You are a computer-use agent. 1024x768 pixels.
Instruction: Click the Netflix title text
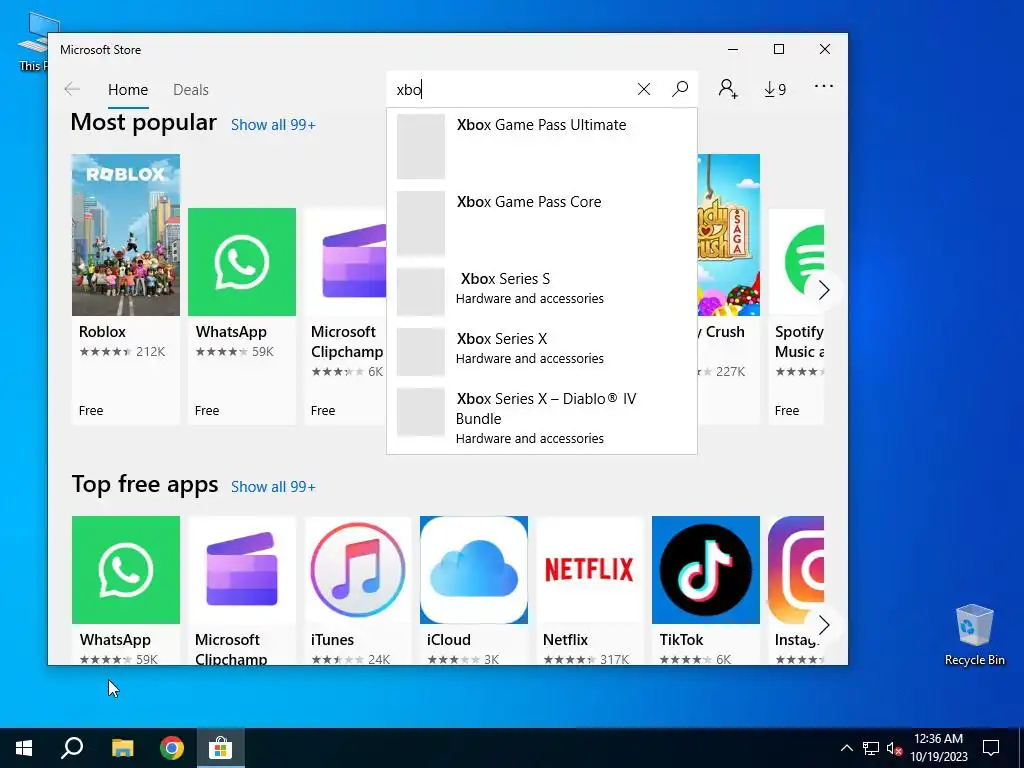coord(566,640)
